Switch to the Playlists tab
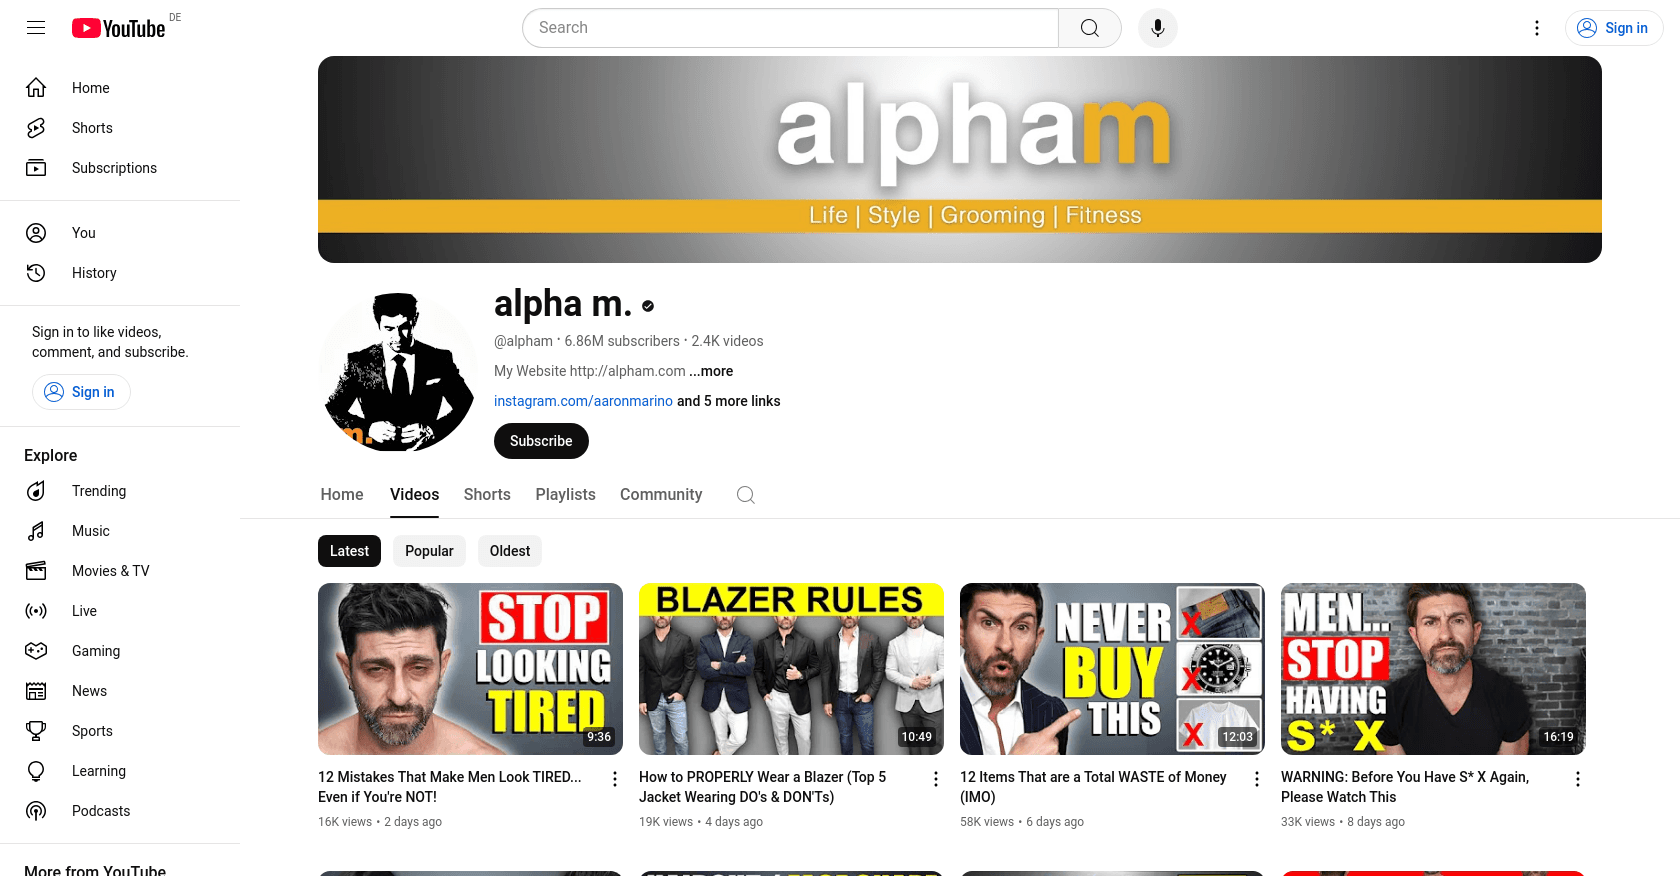The image size is (1680, 876). click(565, 495)
